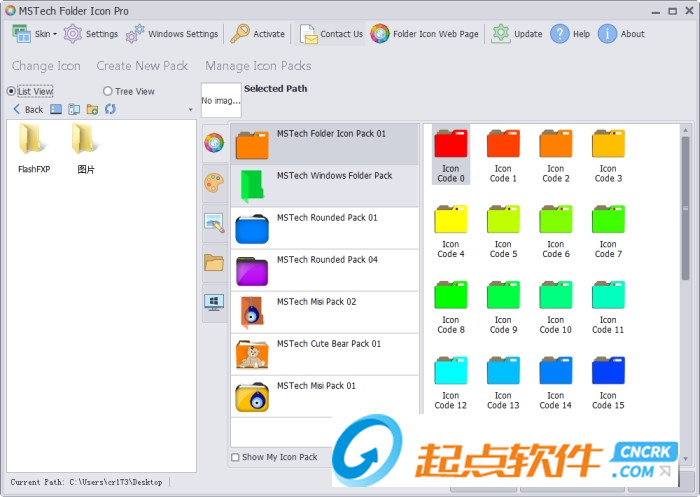The width and height of the screenshot is (700, 497).
Task: Select MSTech Rounded Pack 01
Action: [325, 228]
